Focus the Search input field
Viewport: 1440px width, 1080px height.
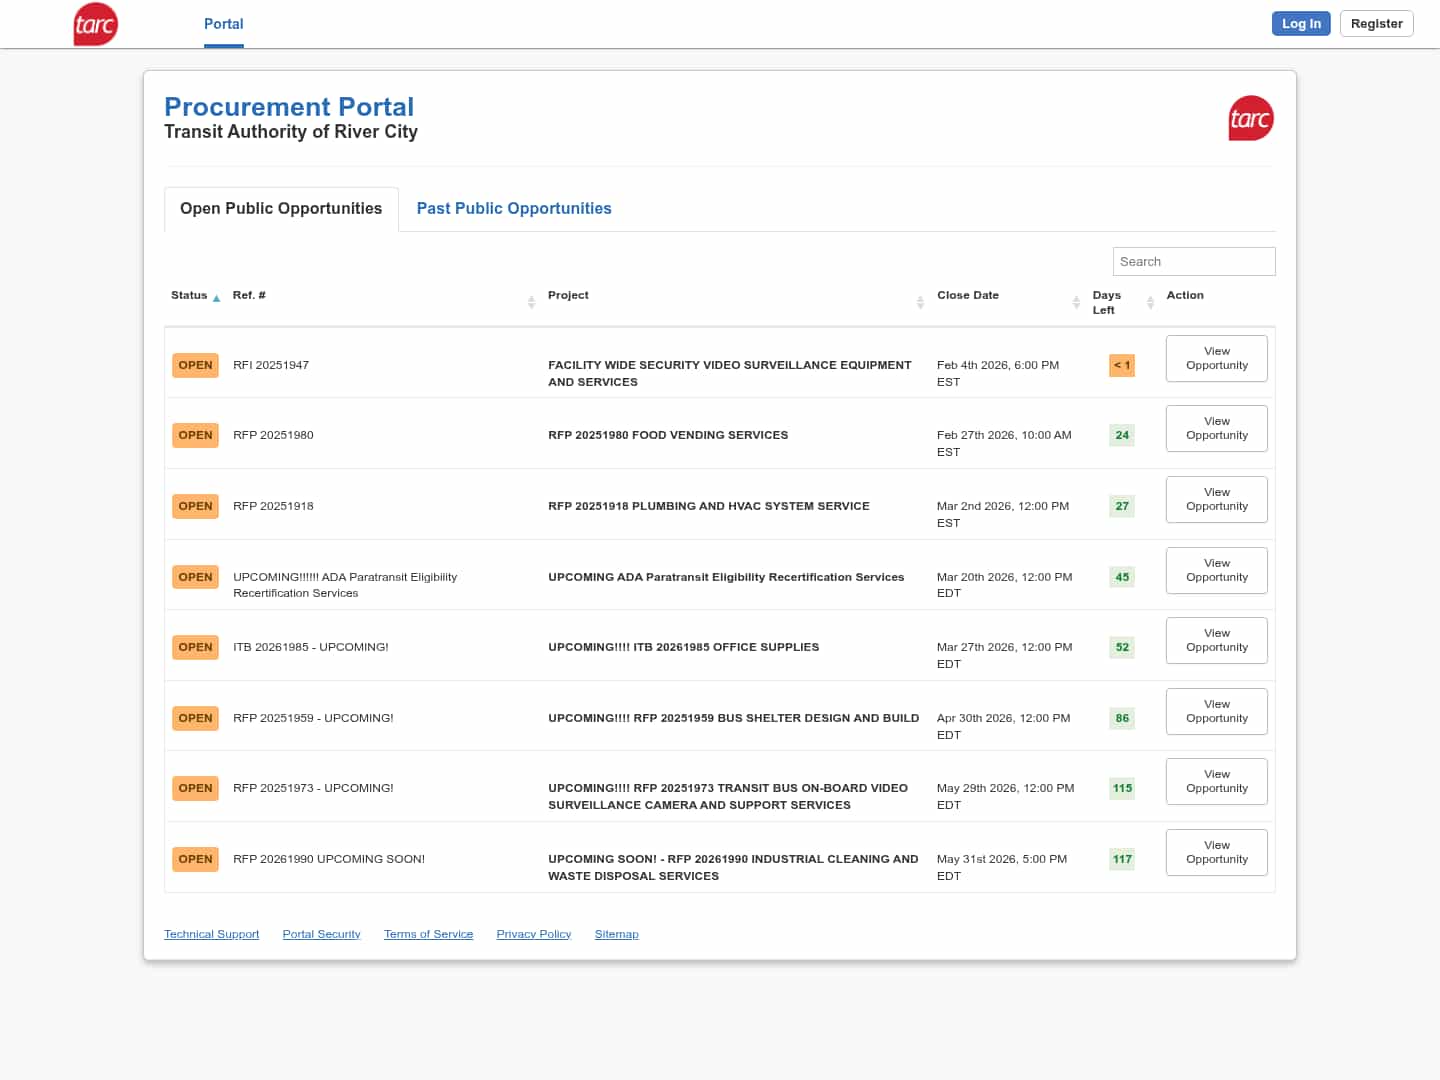coord(1193,262)
